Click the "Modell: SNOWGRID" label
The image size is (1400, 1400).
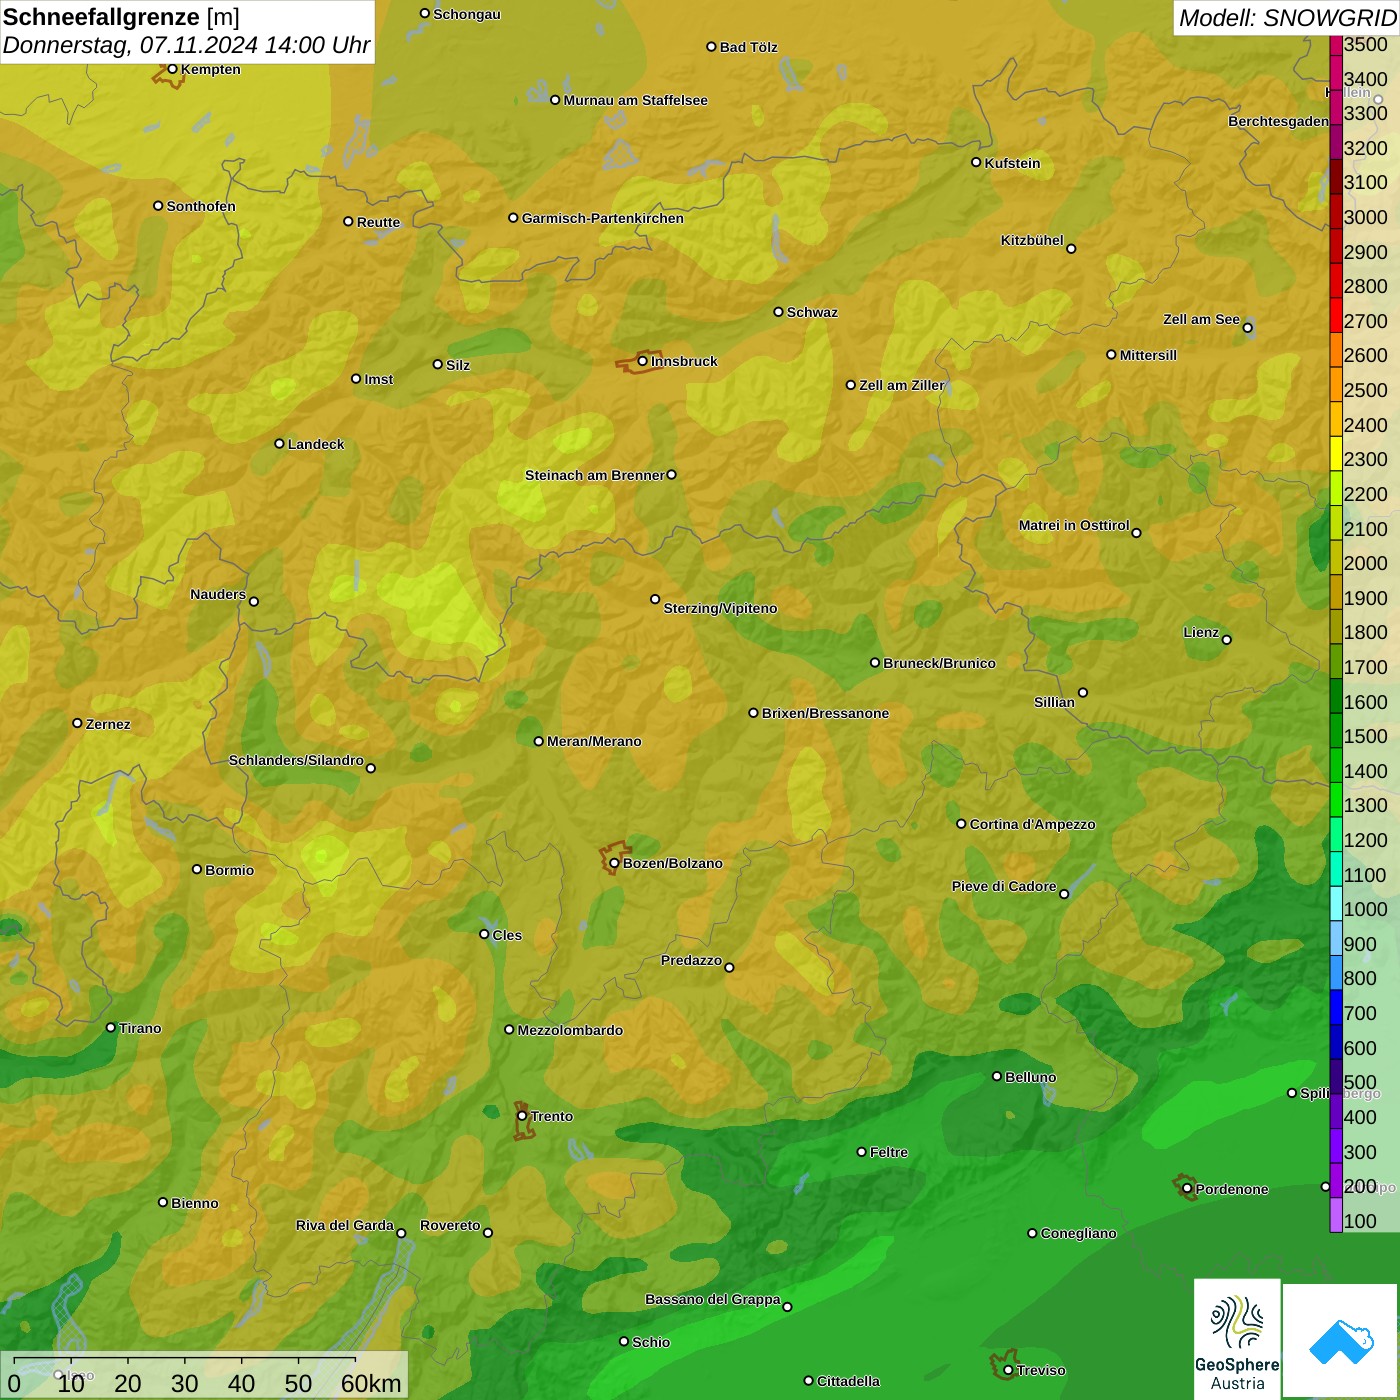click(x=1287, y=18)
